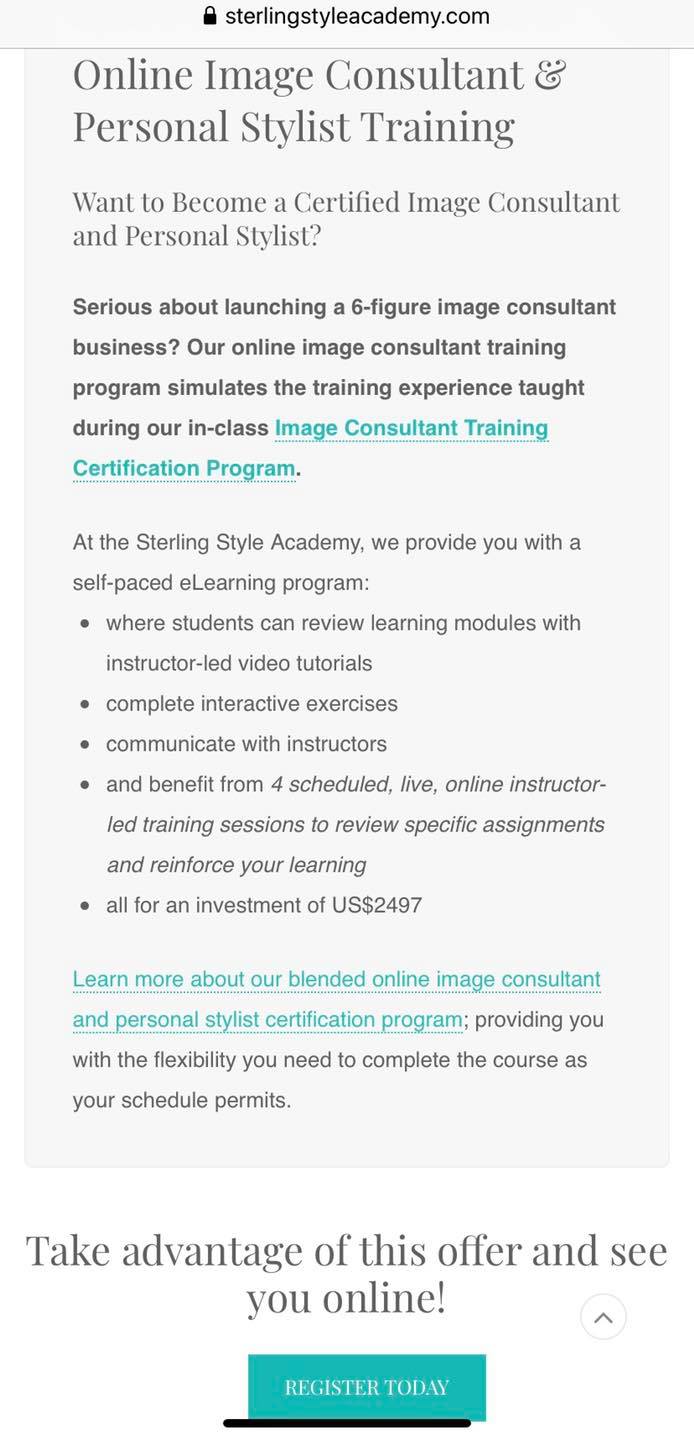
Task: Tap the 'Want to Become a Certified' subheading
Action: (346, 218)
